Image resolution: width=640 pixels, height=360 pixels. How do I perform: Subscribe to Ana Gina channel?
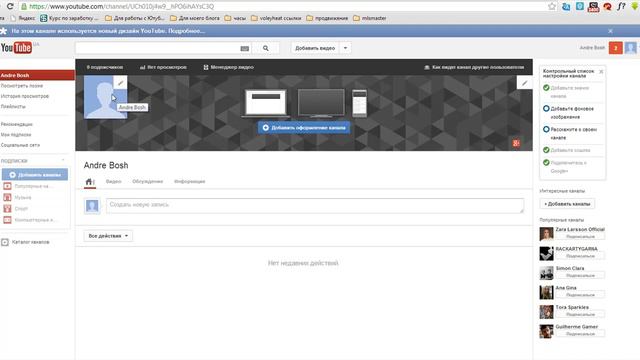pos(580,295)
